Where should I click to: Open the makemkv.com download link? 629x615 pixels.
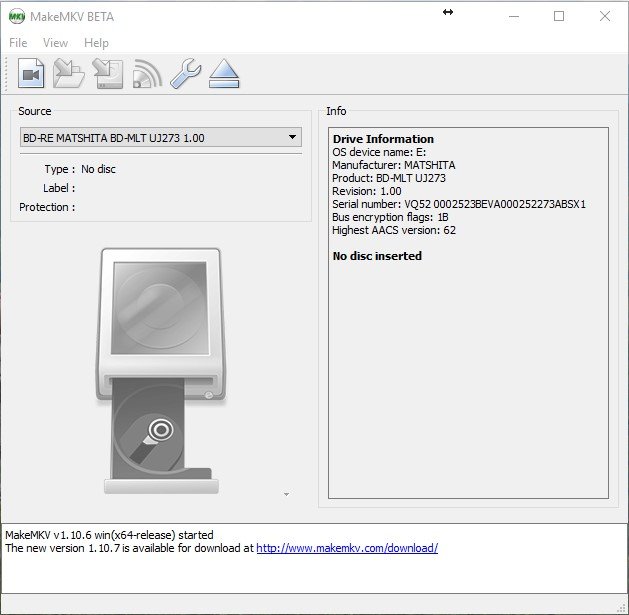pos(347,548)
